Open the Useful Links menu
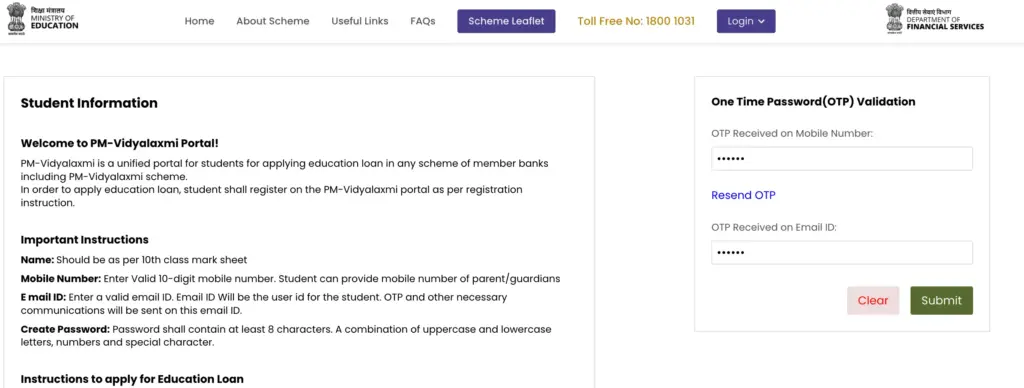The image size is (1024, 388). (360, 21)
